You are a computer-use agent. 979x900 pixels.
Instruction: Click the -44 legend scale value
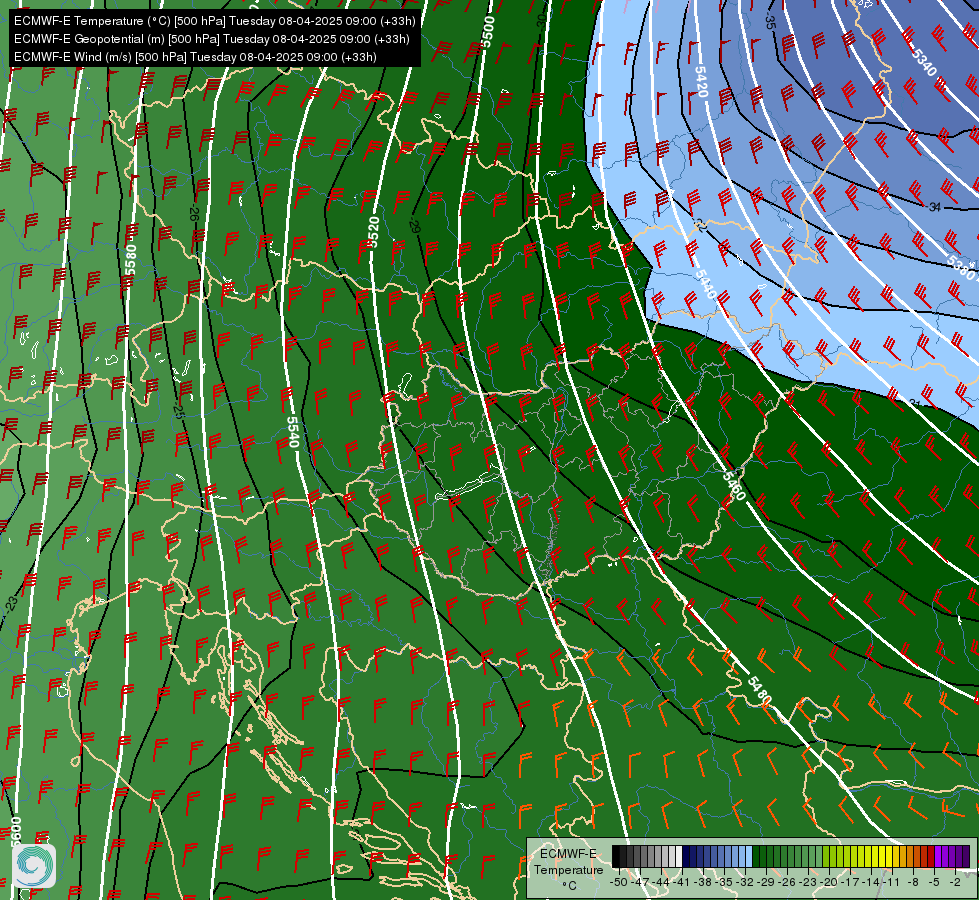coord(661,882)
